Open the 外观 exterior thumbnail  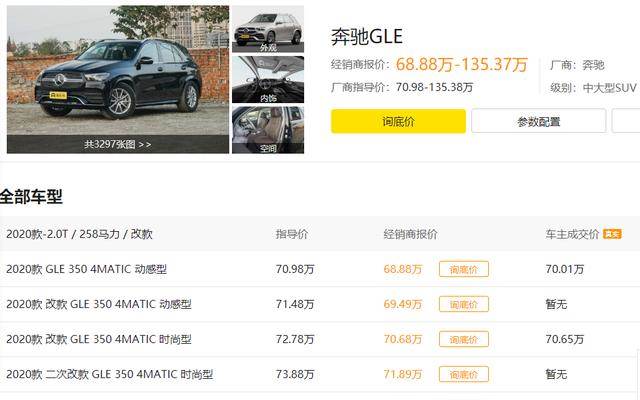[268, 29]
